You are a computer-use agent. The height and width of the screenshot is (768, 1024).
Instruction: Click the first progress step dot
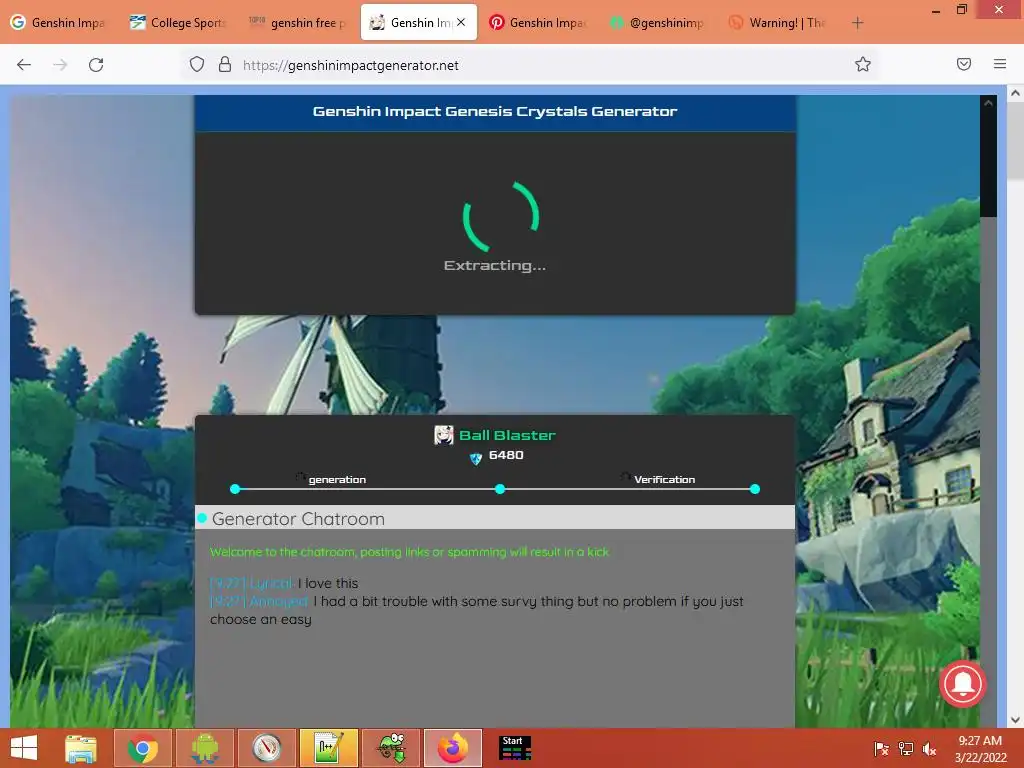tap(235, 489)
